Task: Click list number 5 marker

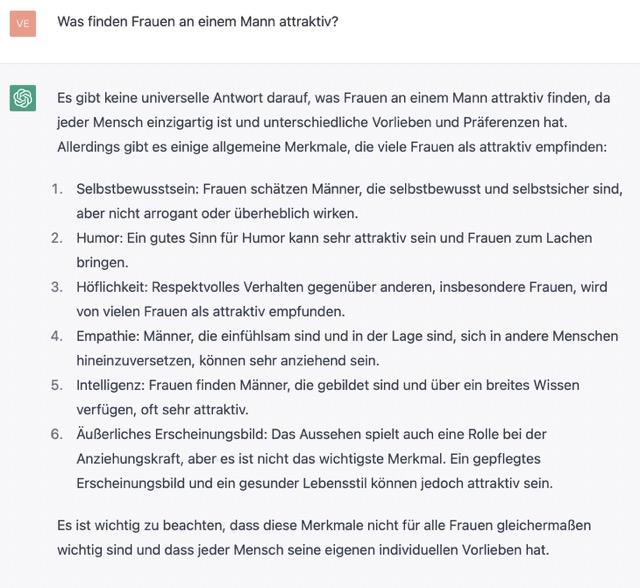Action: point(56,385)
